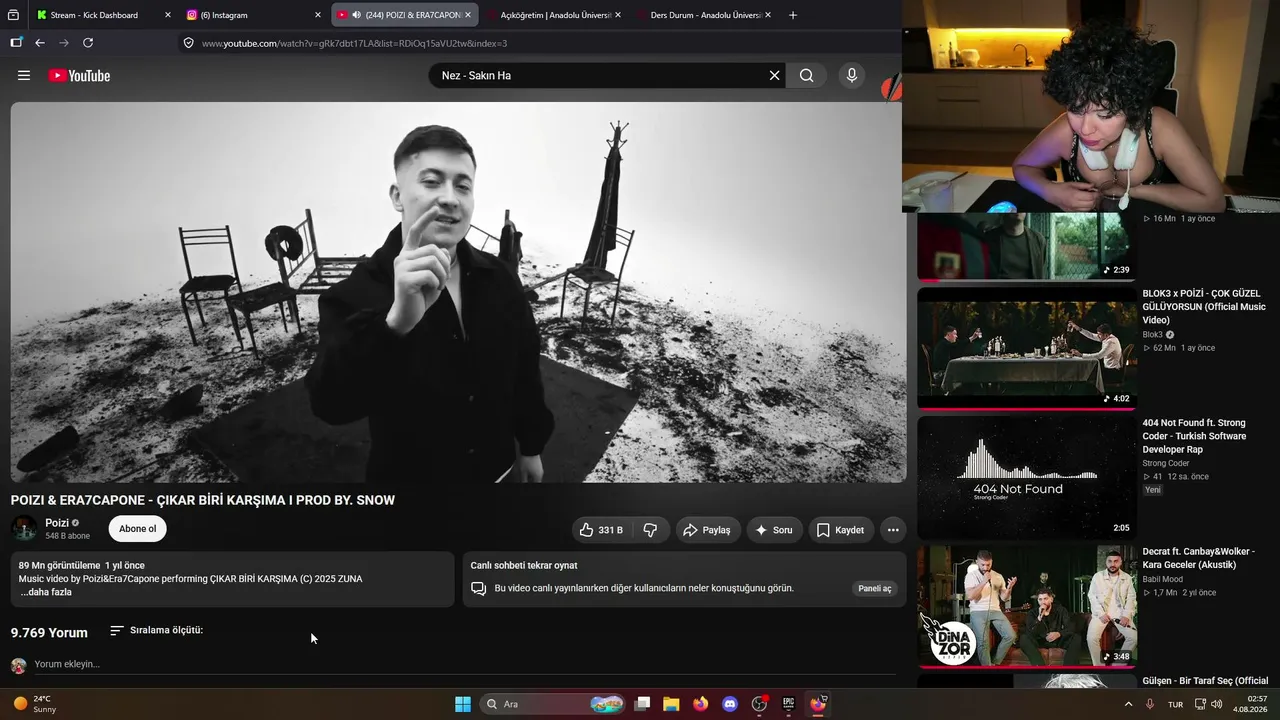Open the 404 Not Found ft. Strong Coder title
The height and width of the screenshot is (720, 1280).
click(x=1195, y=436)
